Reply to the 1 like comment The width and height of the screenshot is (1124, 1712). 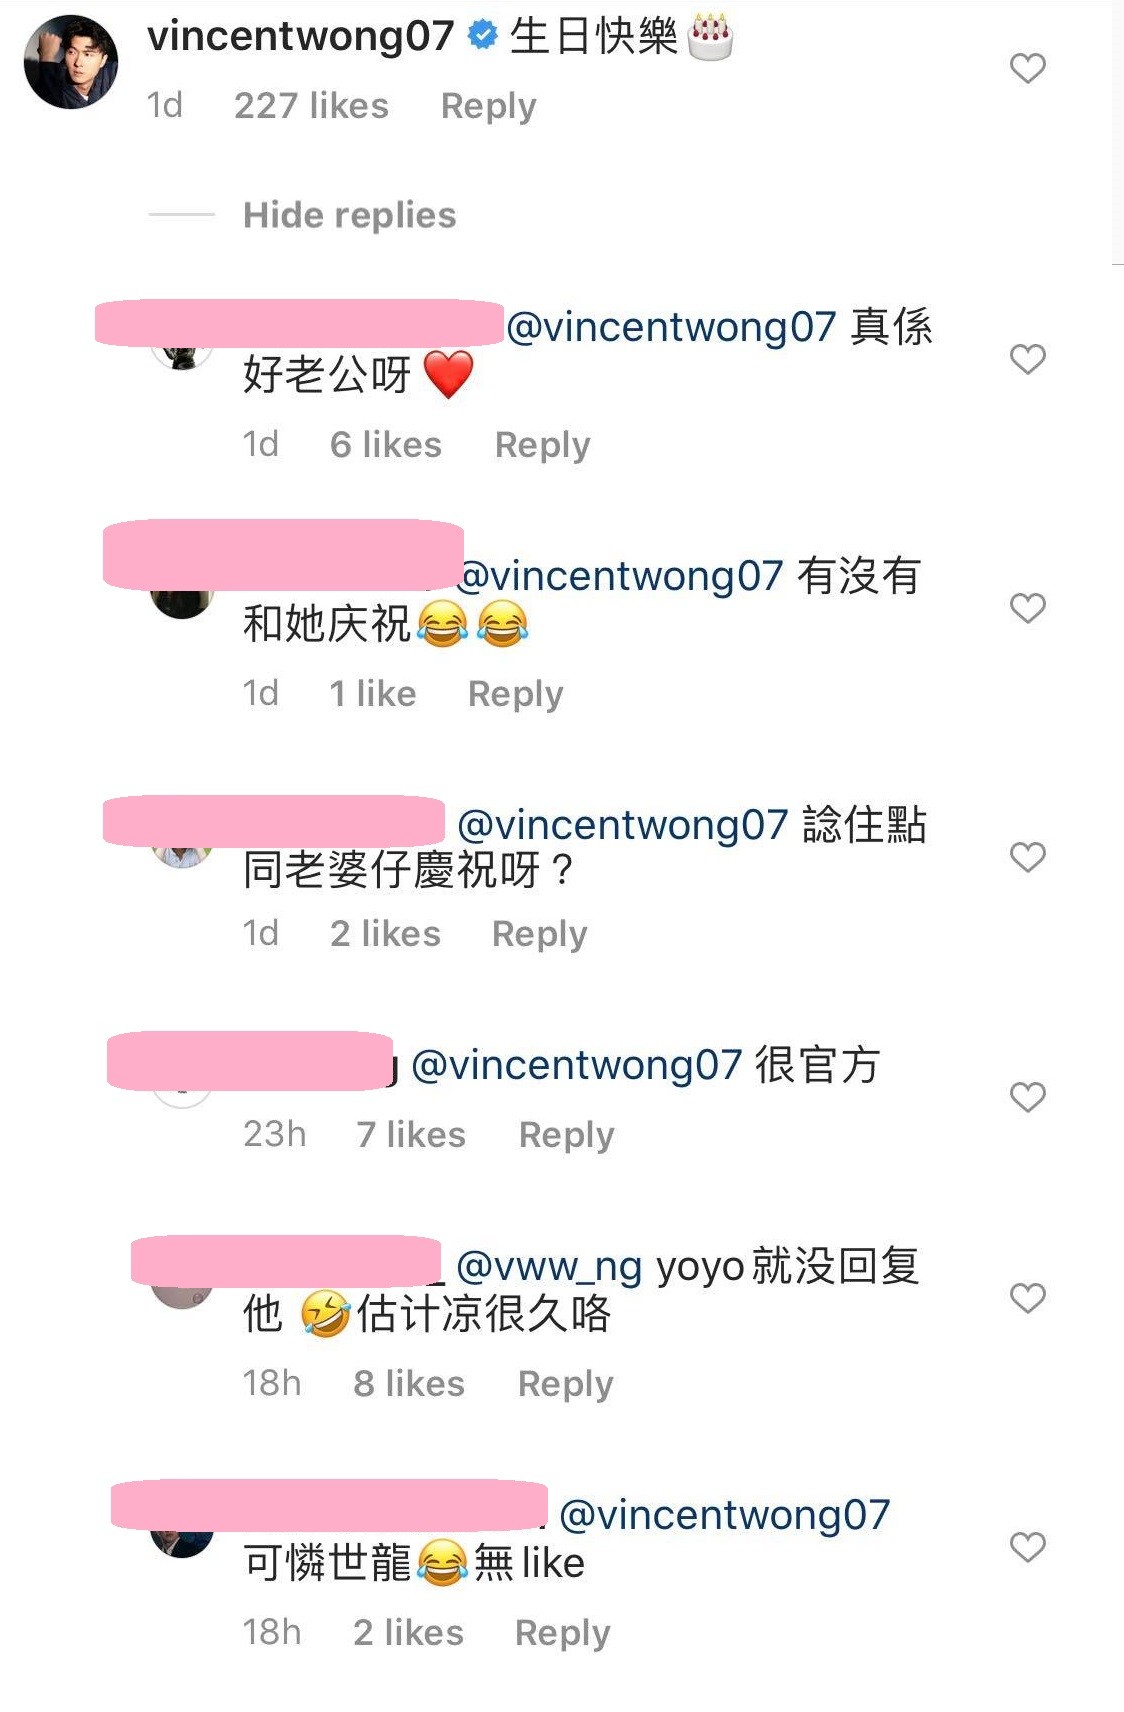coord(515,694)
